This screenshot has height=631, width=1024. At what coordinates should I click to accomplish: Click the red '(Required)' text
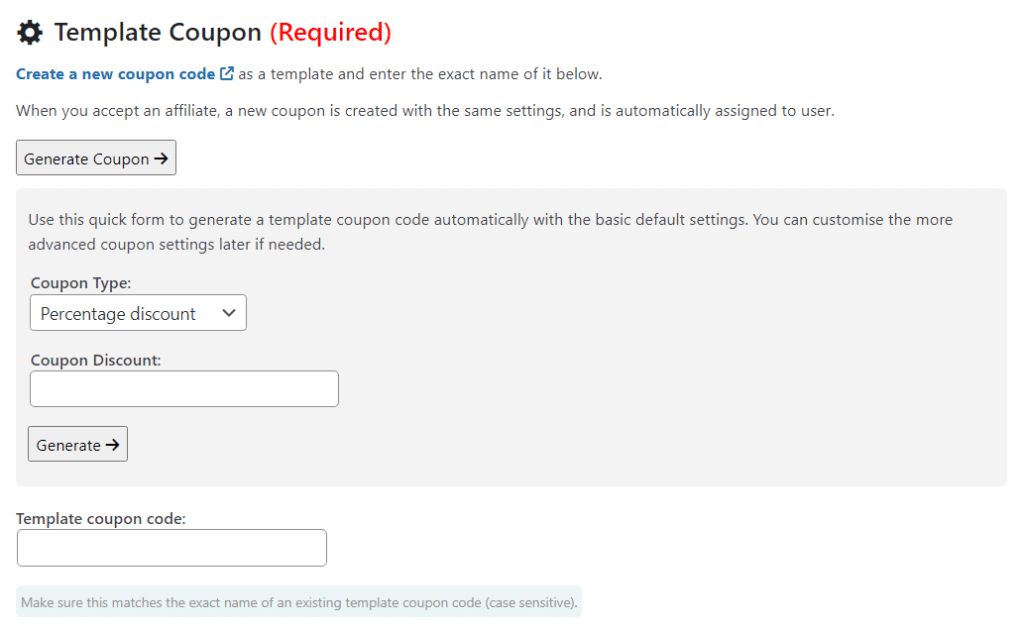pos(330,32)
